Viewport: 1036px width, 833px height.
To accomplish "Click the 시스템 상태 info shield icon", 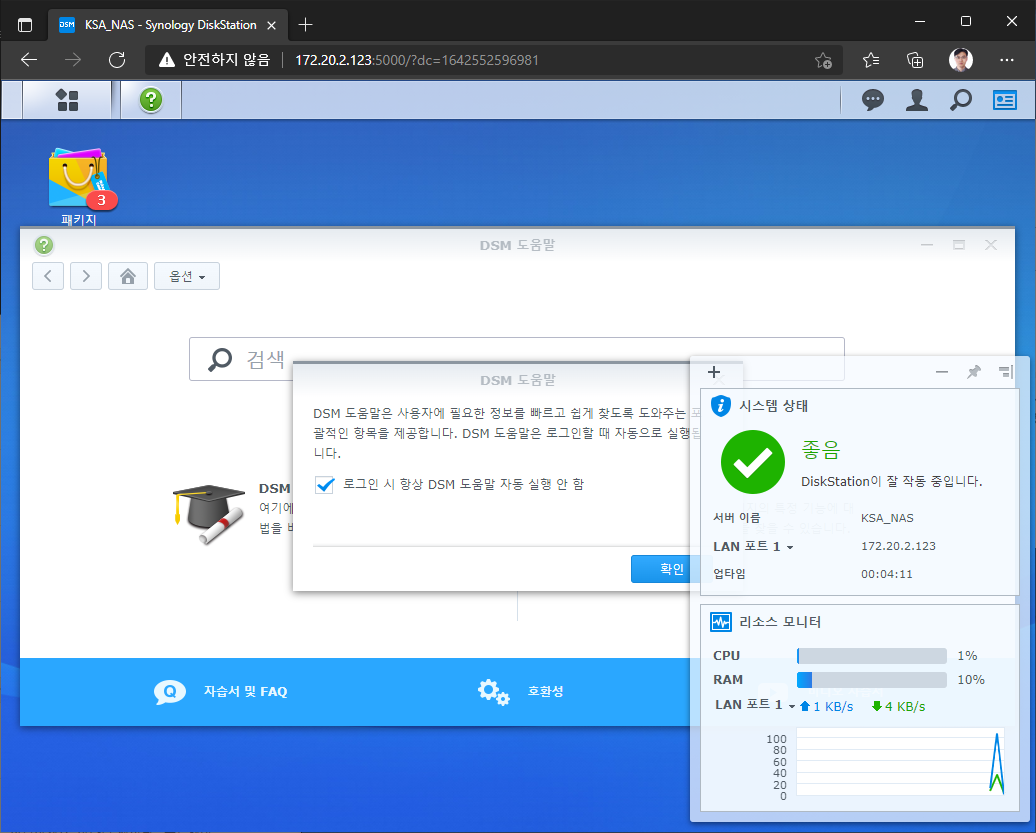I will (720, 405).
